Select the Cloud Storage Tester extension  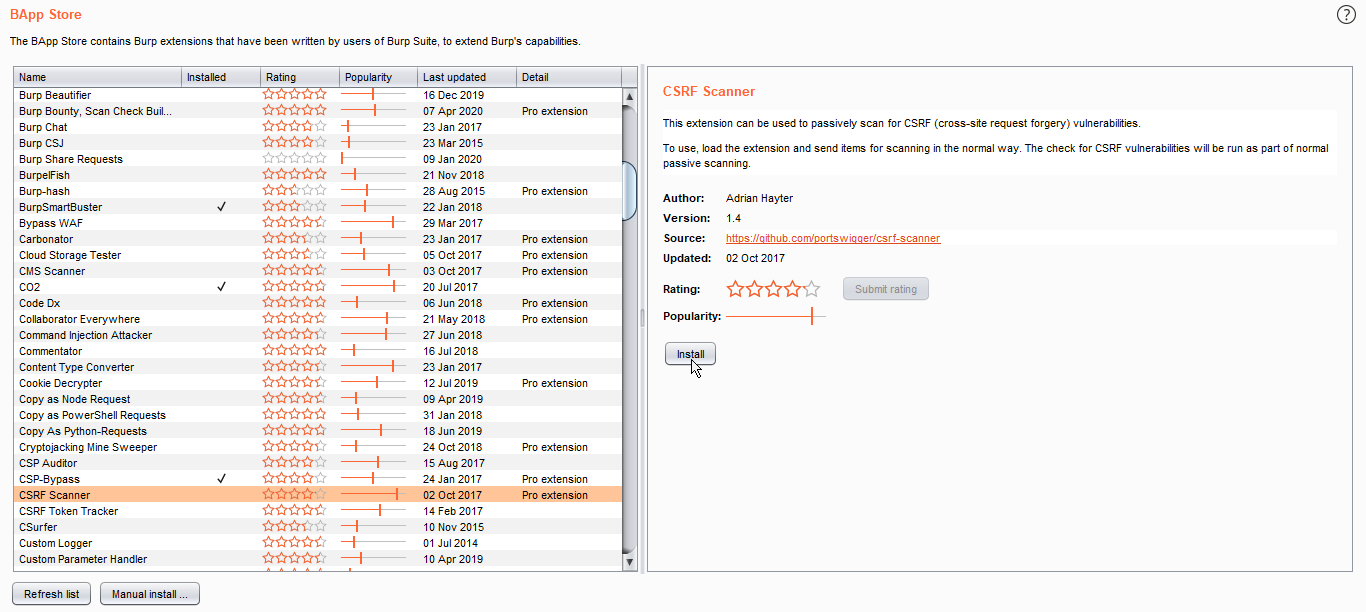click(x=318, y=255)
